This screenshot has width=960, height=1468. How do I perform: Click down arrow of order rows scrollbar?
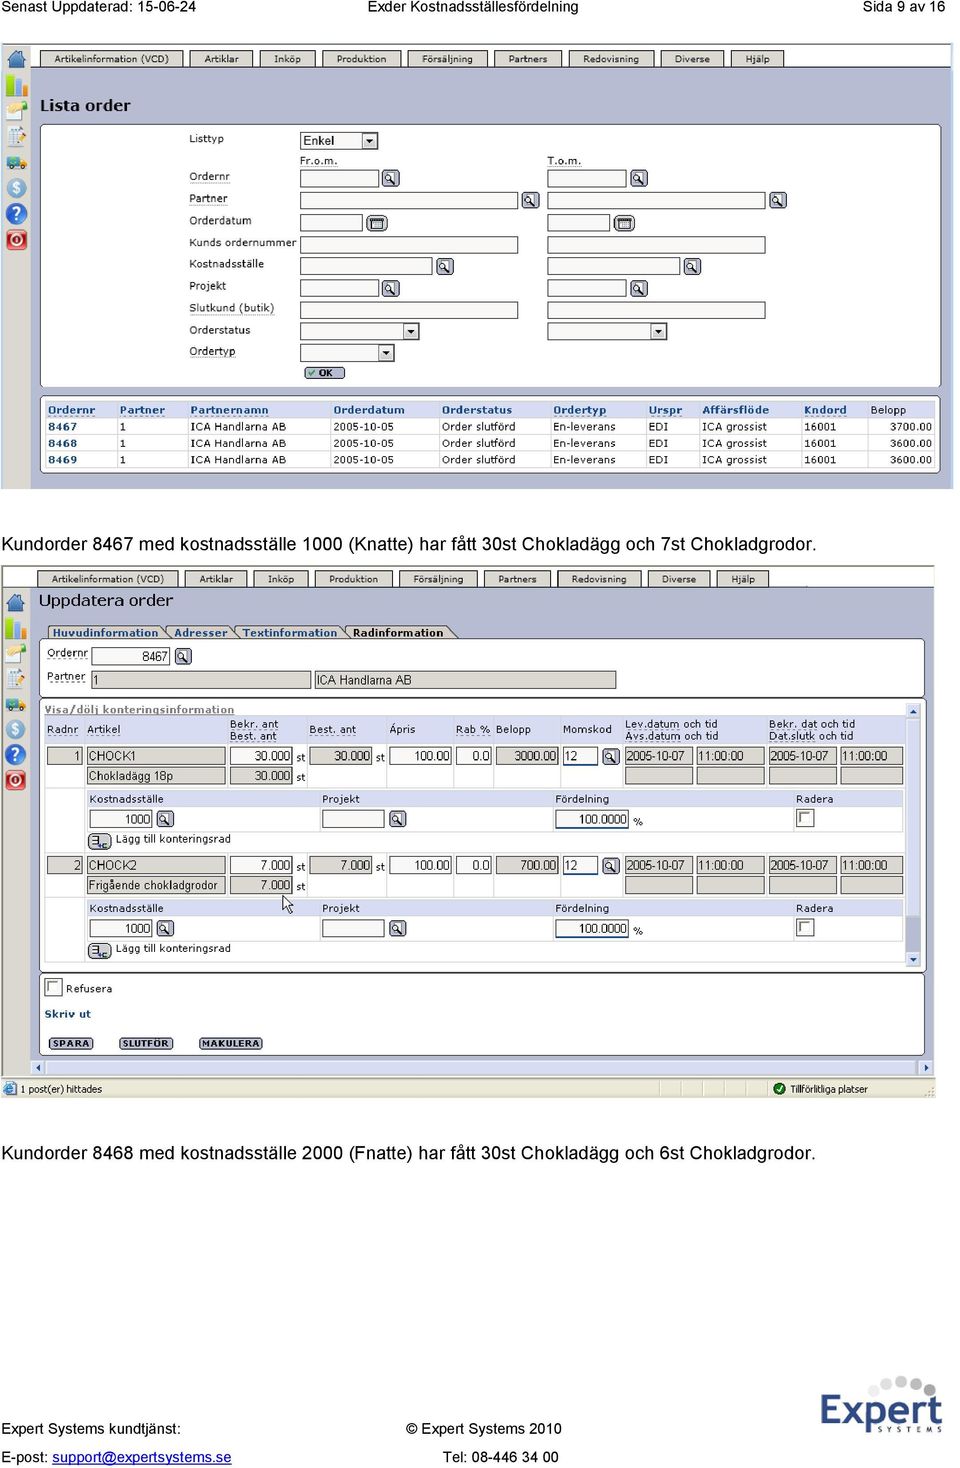point(913,960)
